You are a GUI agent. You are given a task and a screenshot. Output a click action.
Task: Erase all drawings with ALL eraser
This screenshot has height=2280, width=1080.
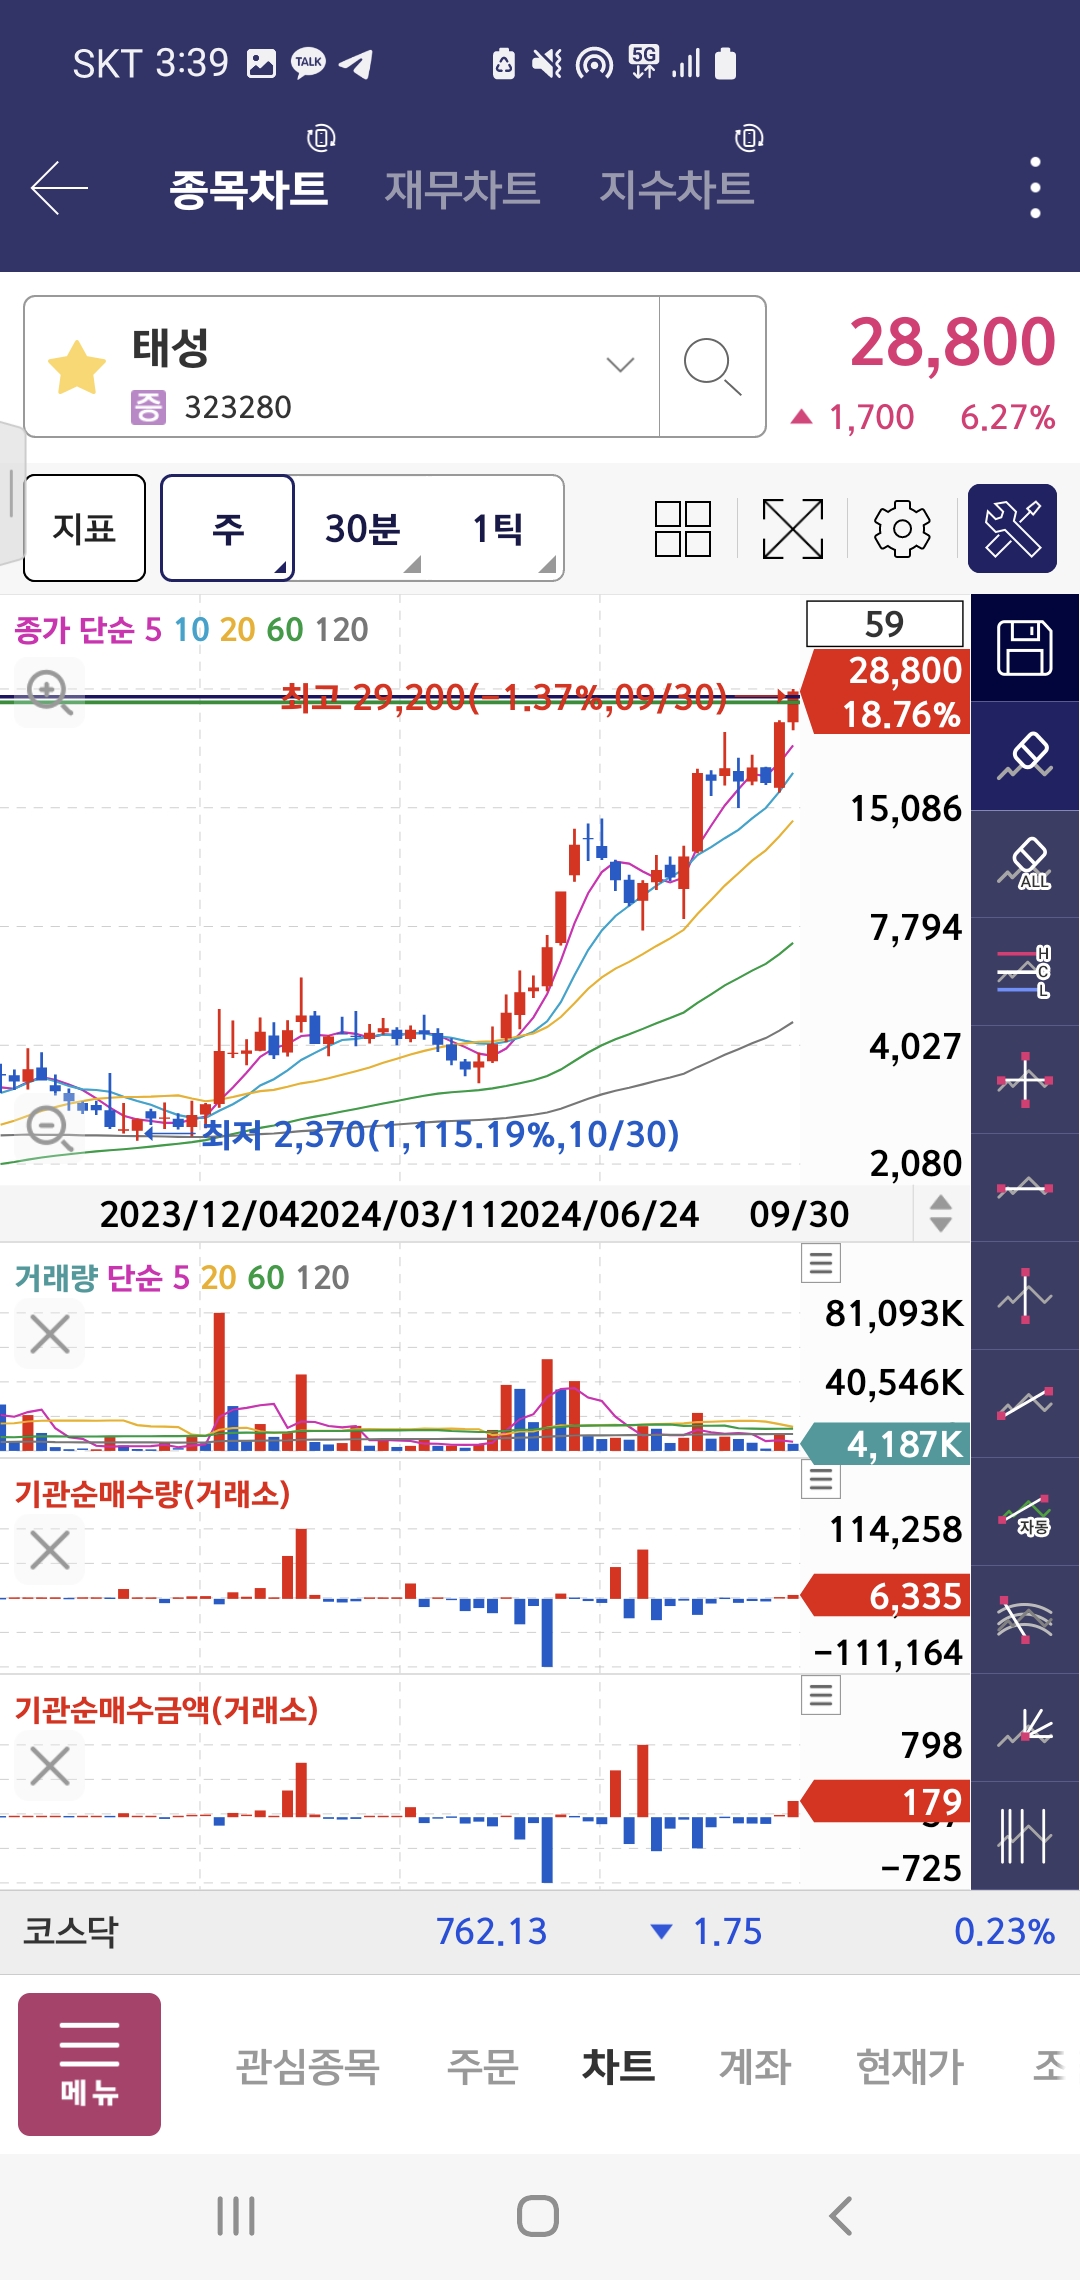[1025, 864]
